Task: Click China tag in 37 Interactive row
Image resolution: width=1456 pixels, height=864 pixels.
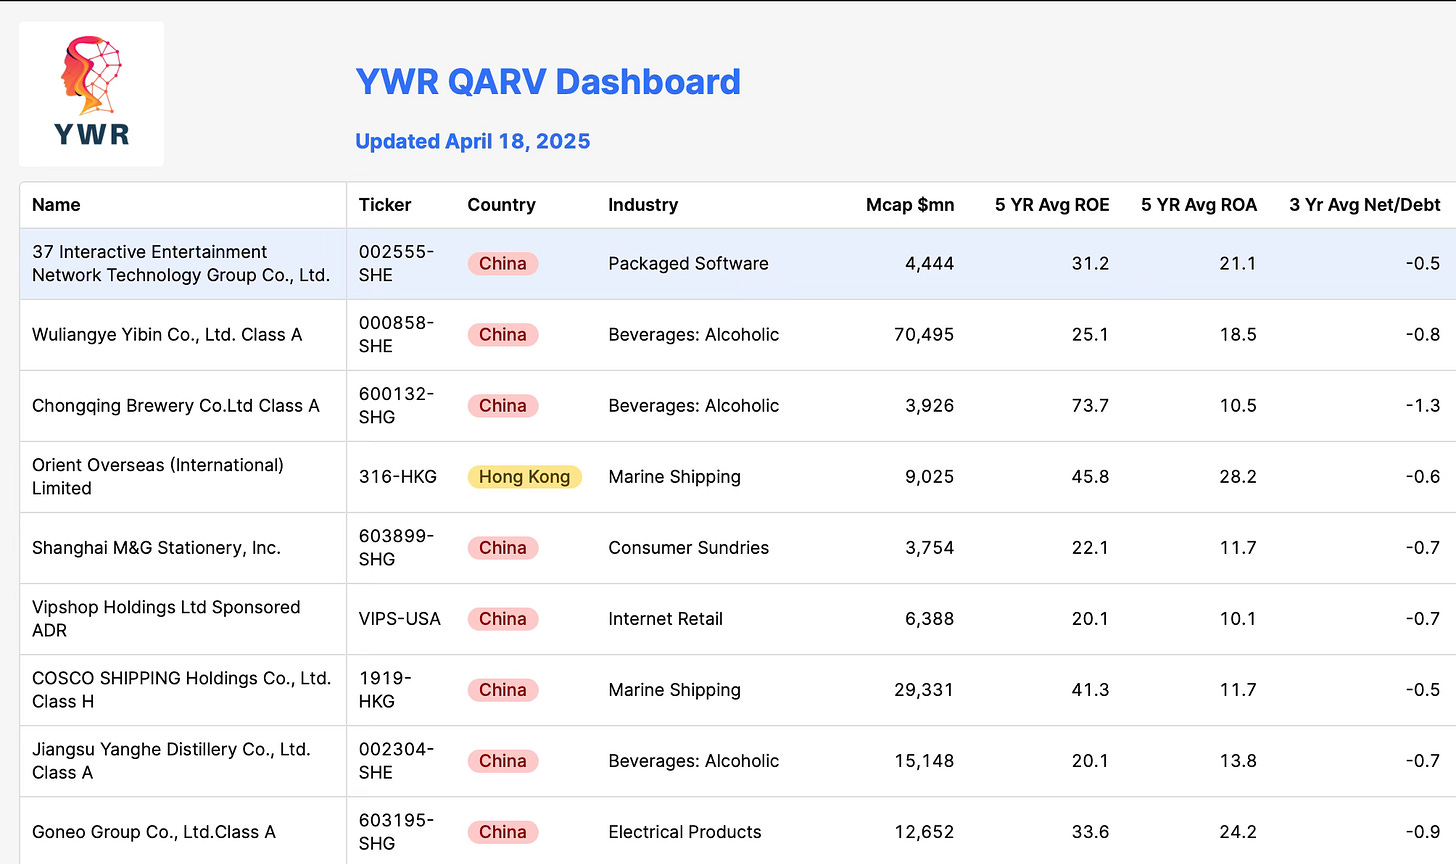Action: (503, 264)
